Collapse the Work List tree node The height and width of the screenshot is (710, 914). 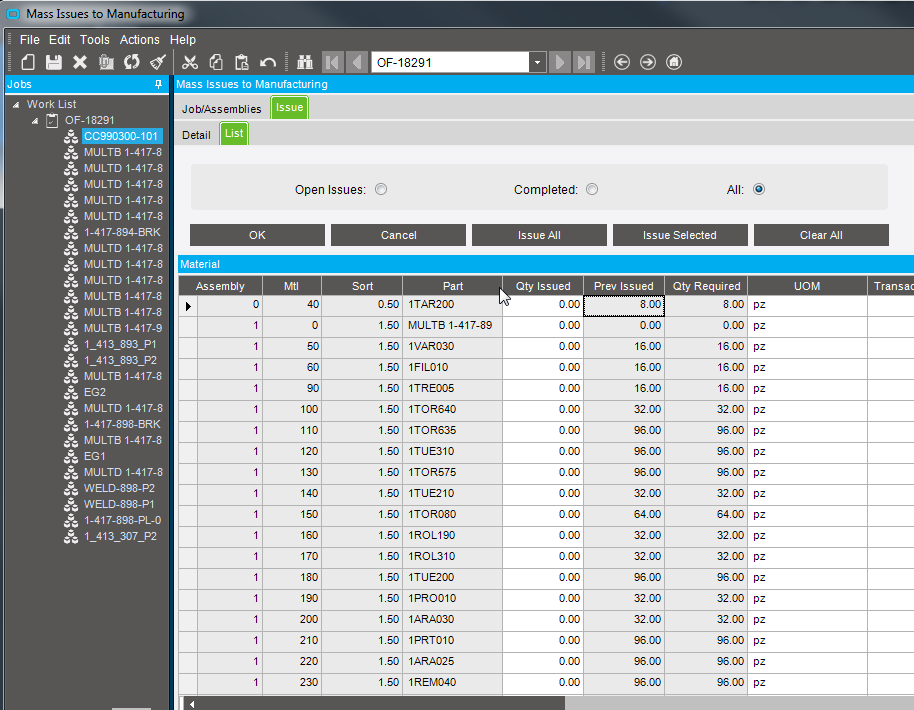tap(16, 105)
